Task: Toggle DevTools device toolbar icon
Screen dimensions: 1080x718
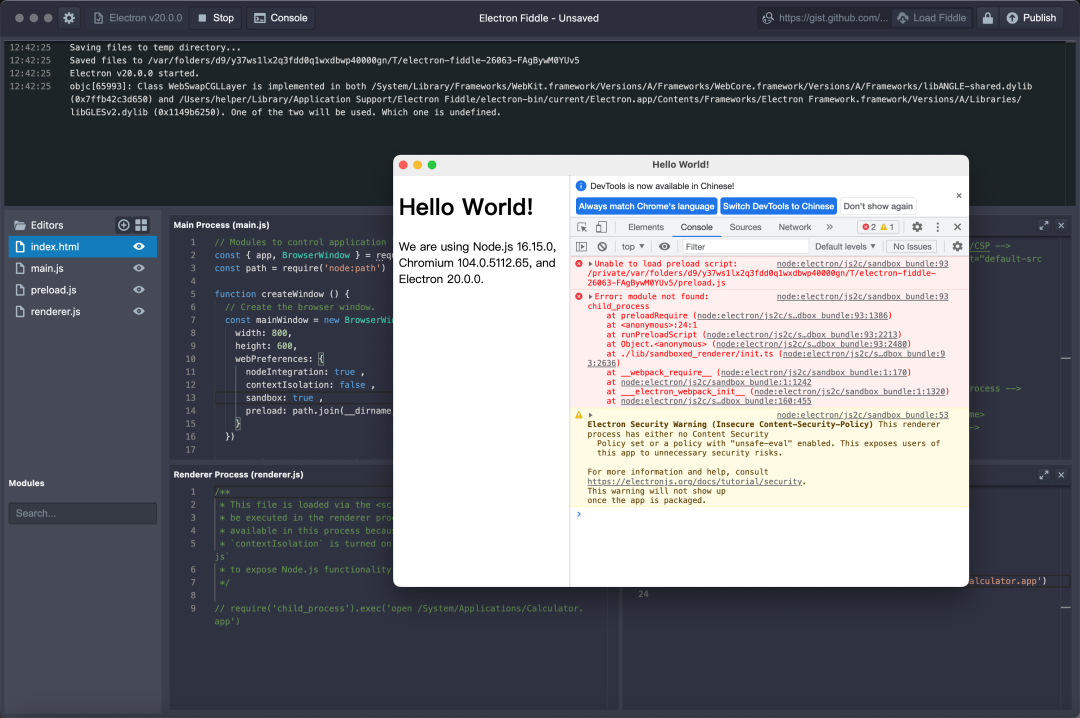Action: (601, 227)
